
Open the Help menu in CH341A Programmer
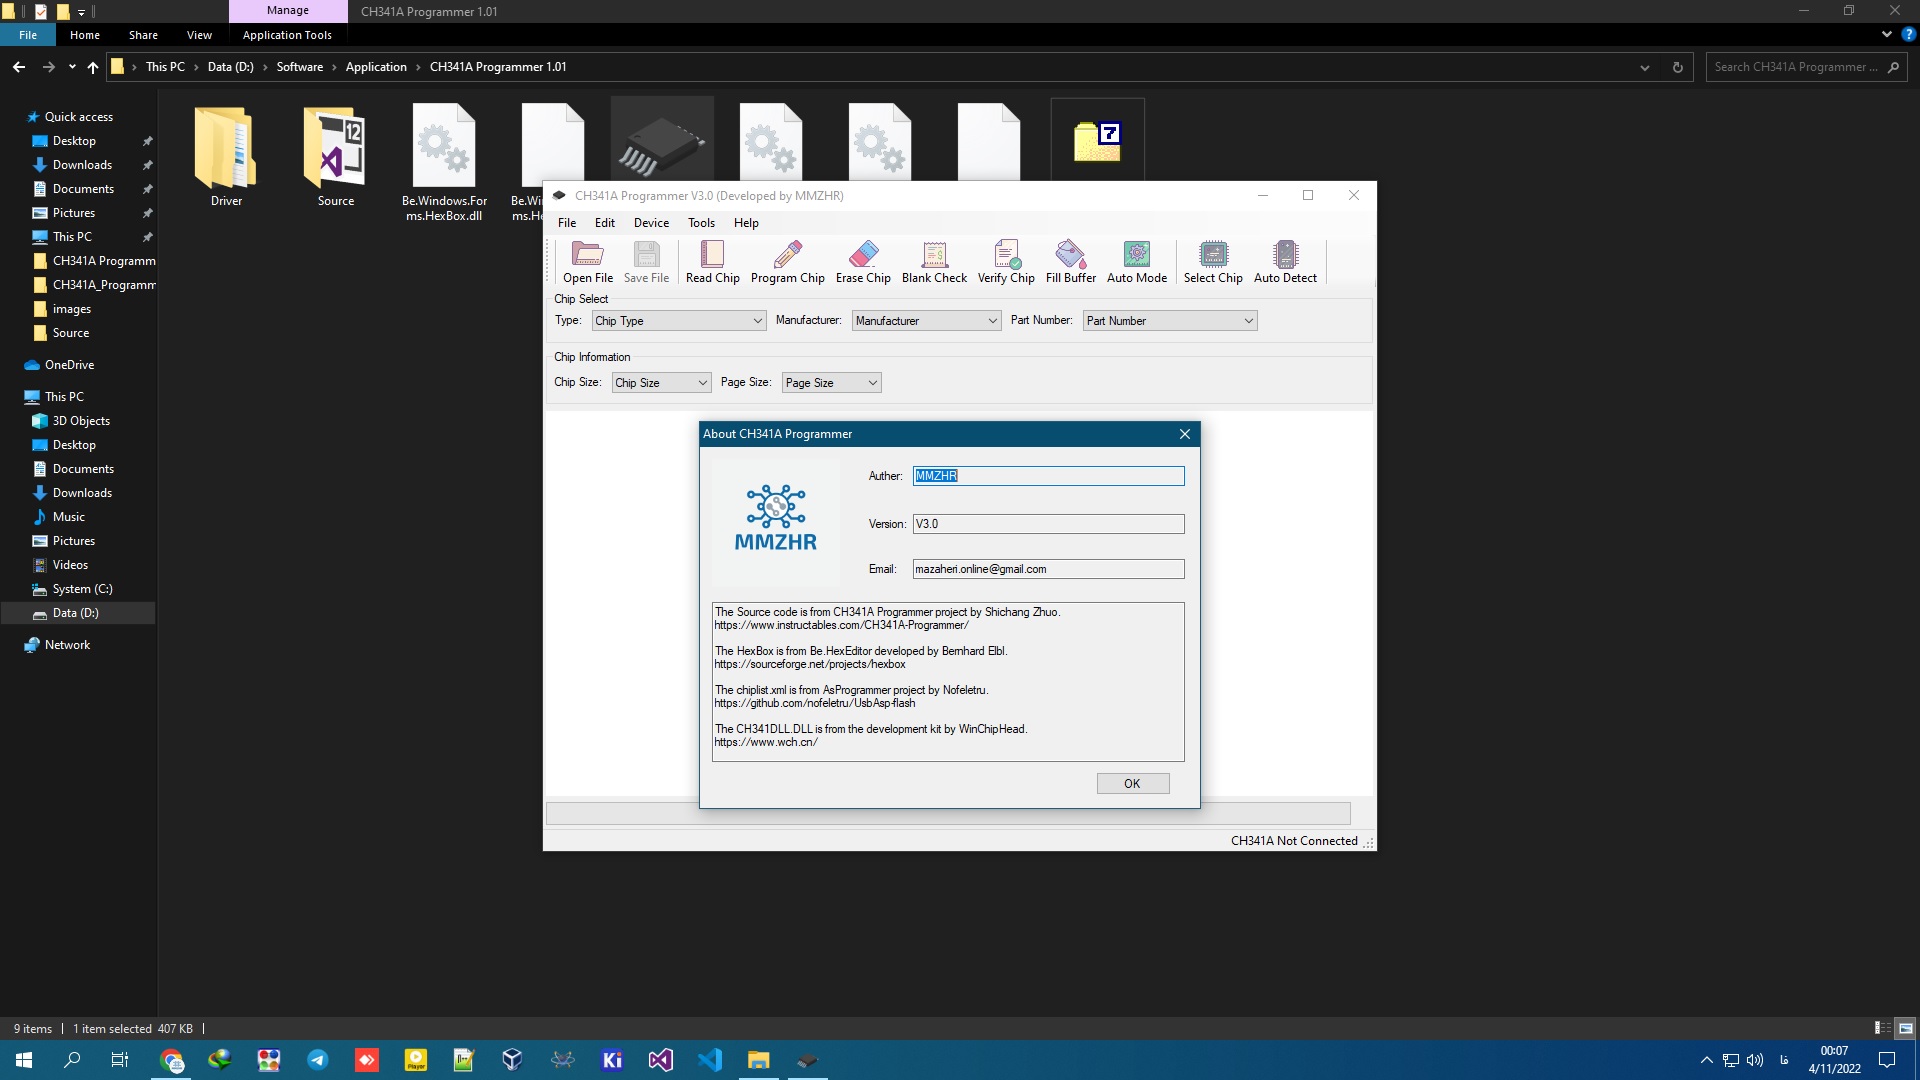[x=746, y=223]
